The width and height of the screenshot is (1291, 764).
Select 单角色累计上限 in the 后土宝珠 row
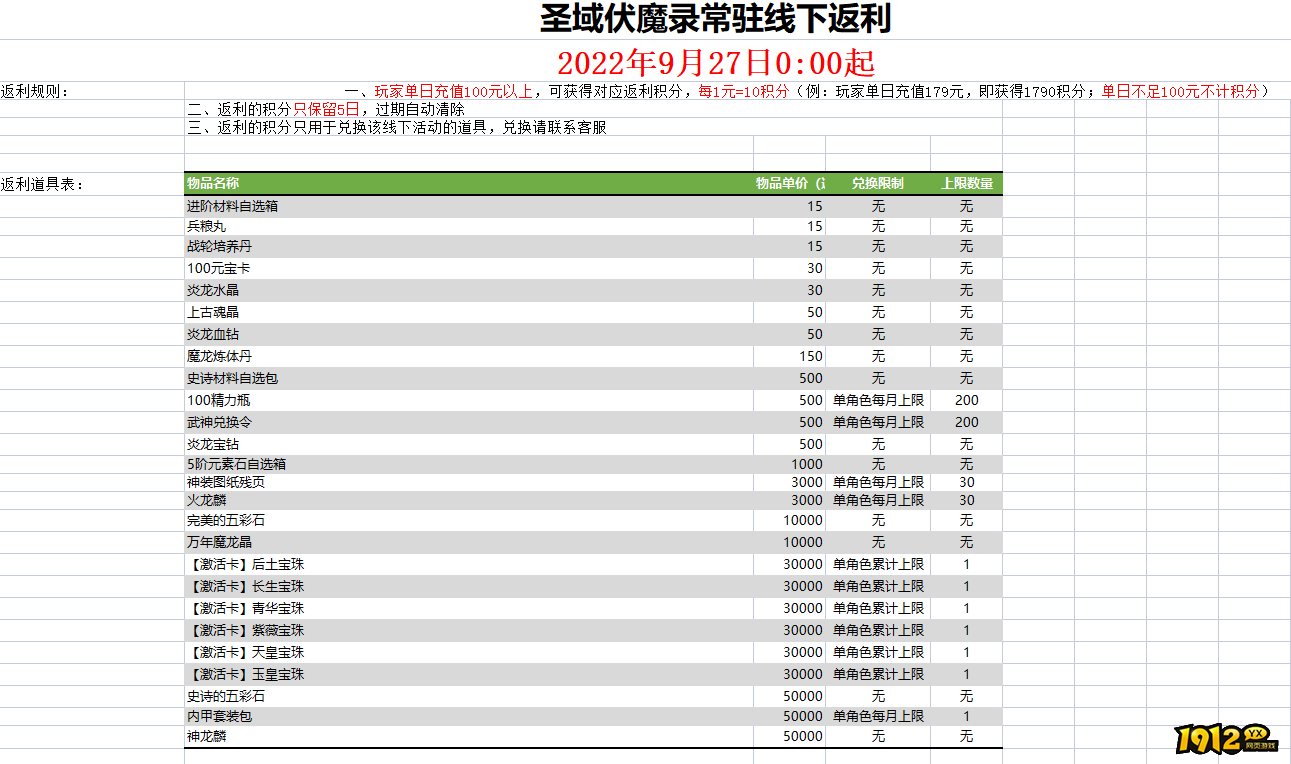(x=878, y=564)
